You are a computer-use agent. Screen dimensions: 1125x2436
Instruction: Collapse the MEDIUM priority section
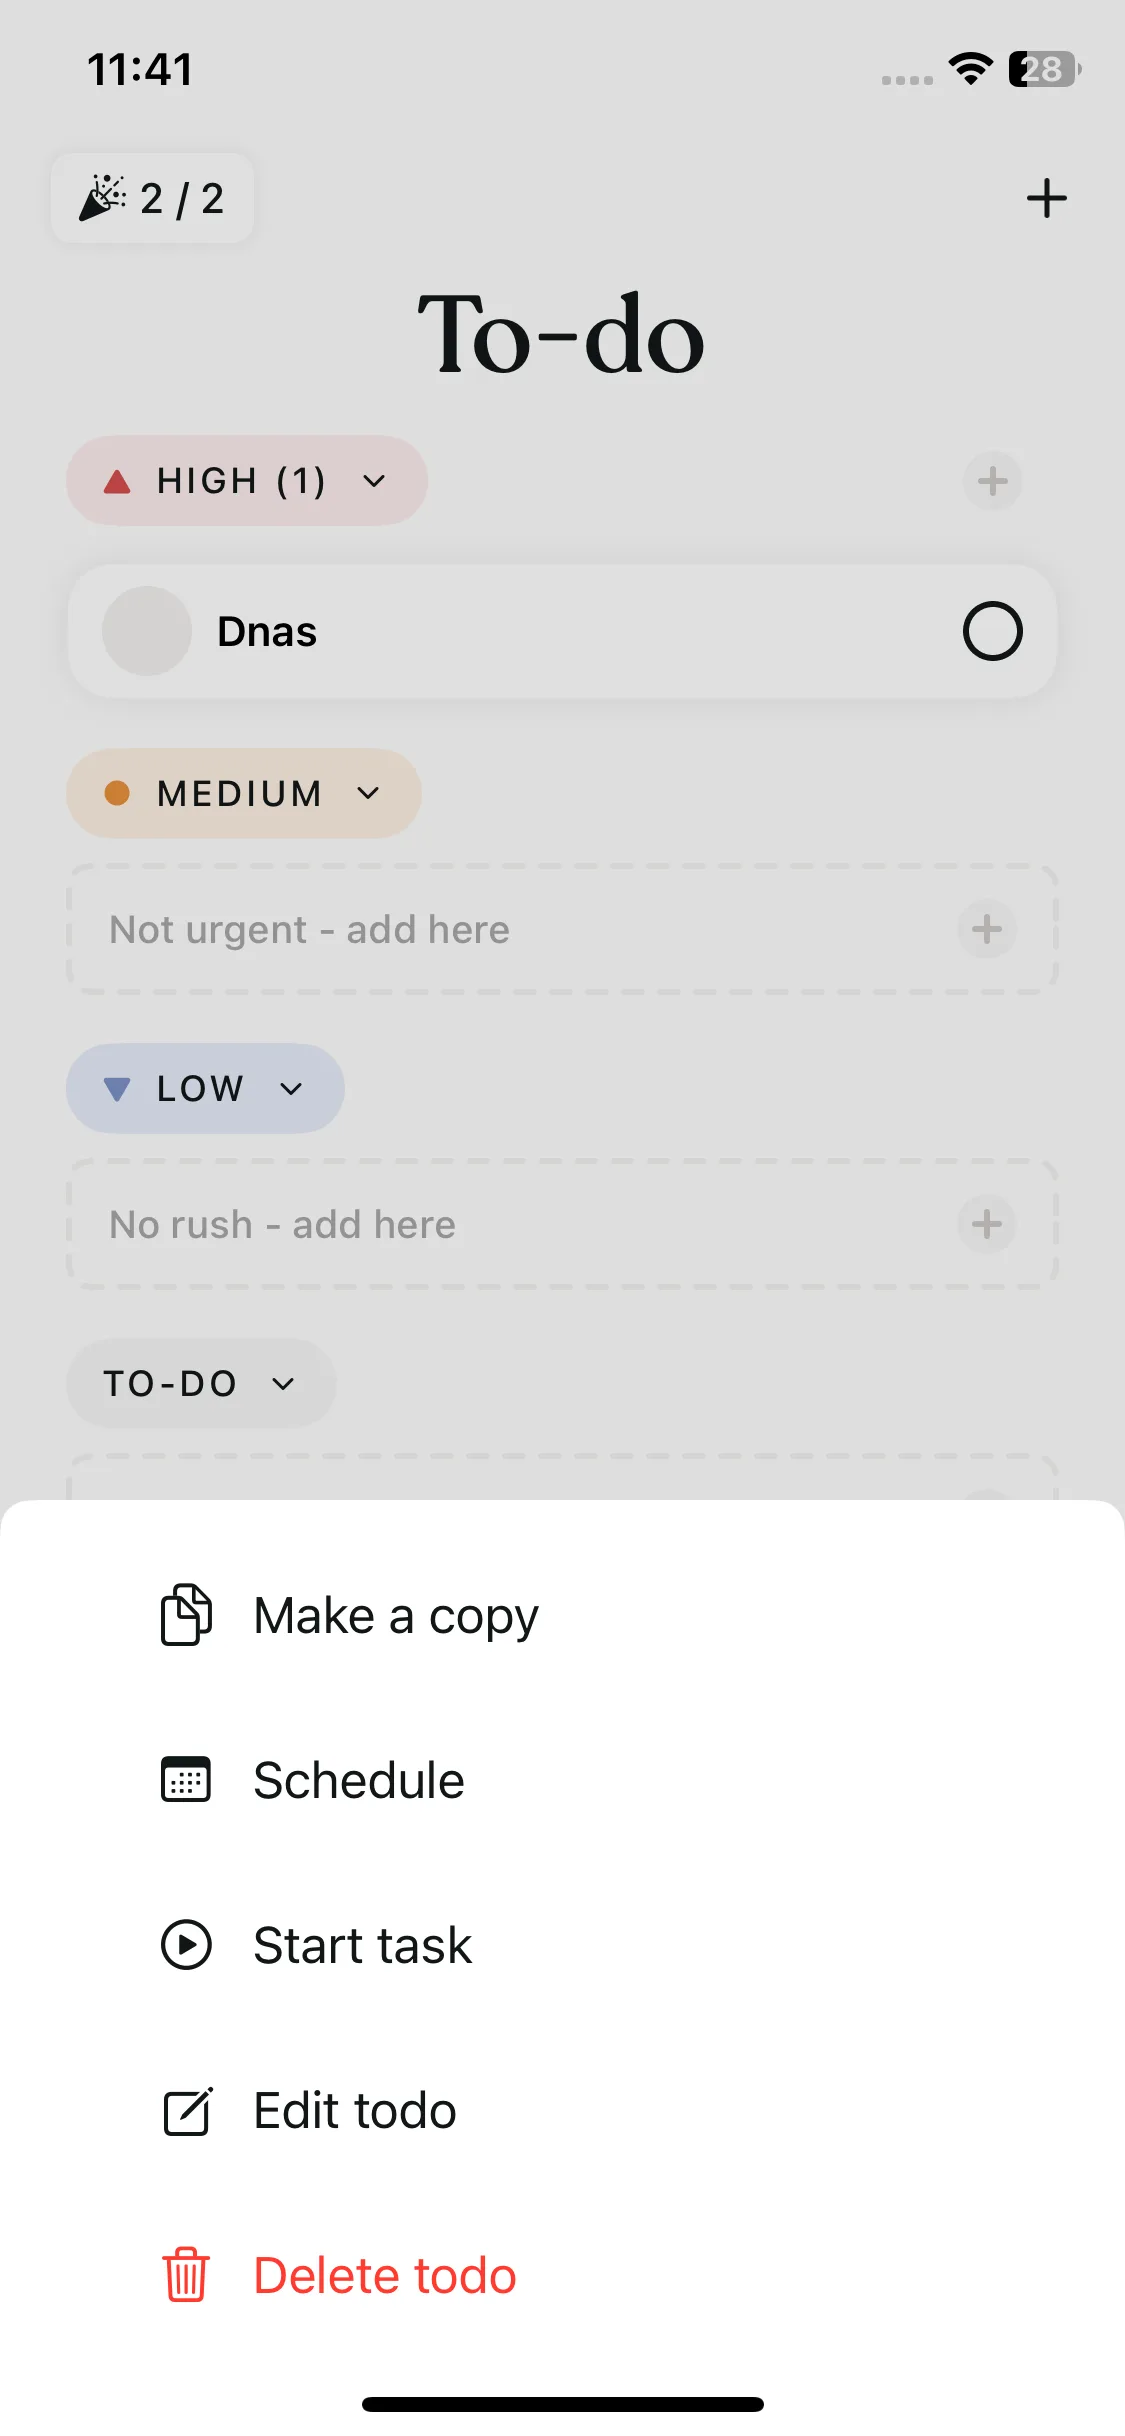tap(368, 793)
